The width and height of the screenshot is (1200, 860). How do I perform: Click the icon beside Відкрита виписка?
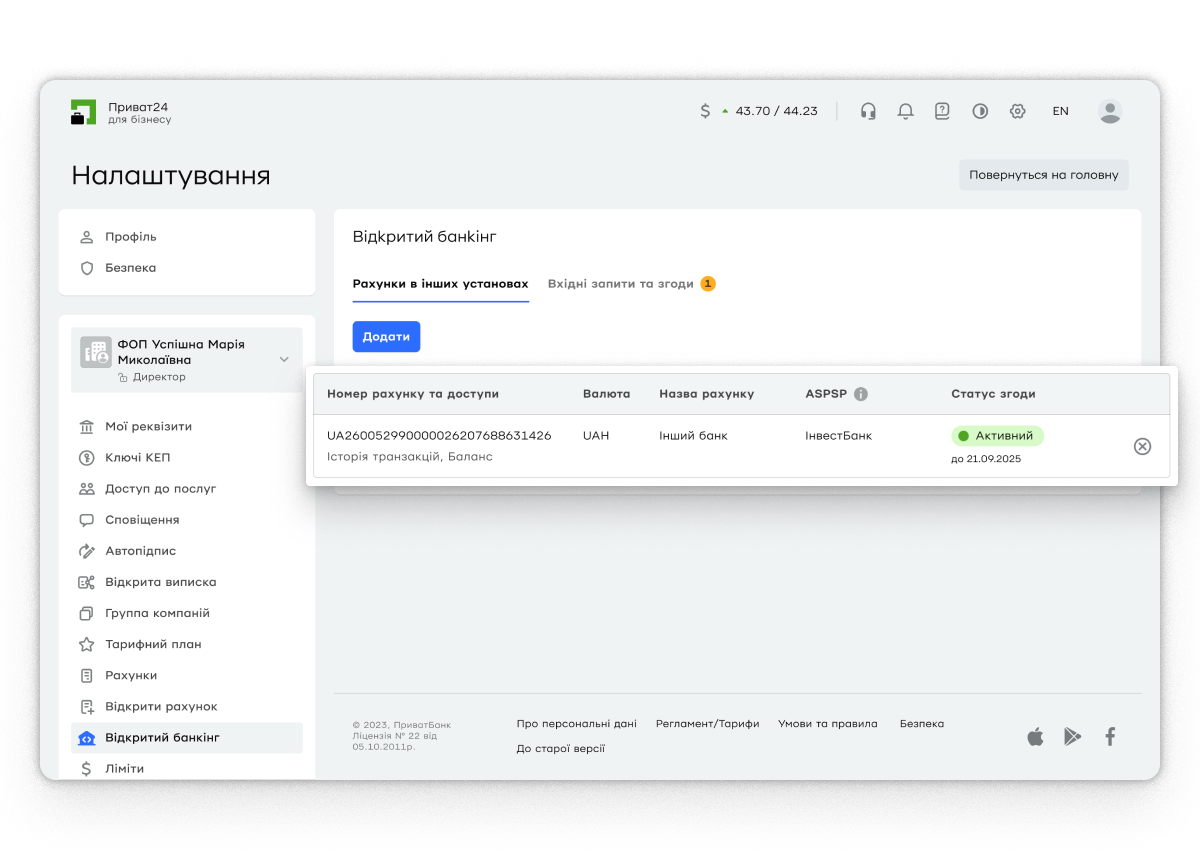pyautogui.click(x=87, y=582)
